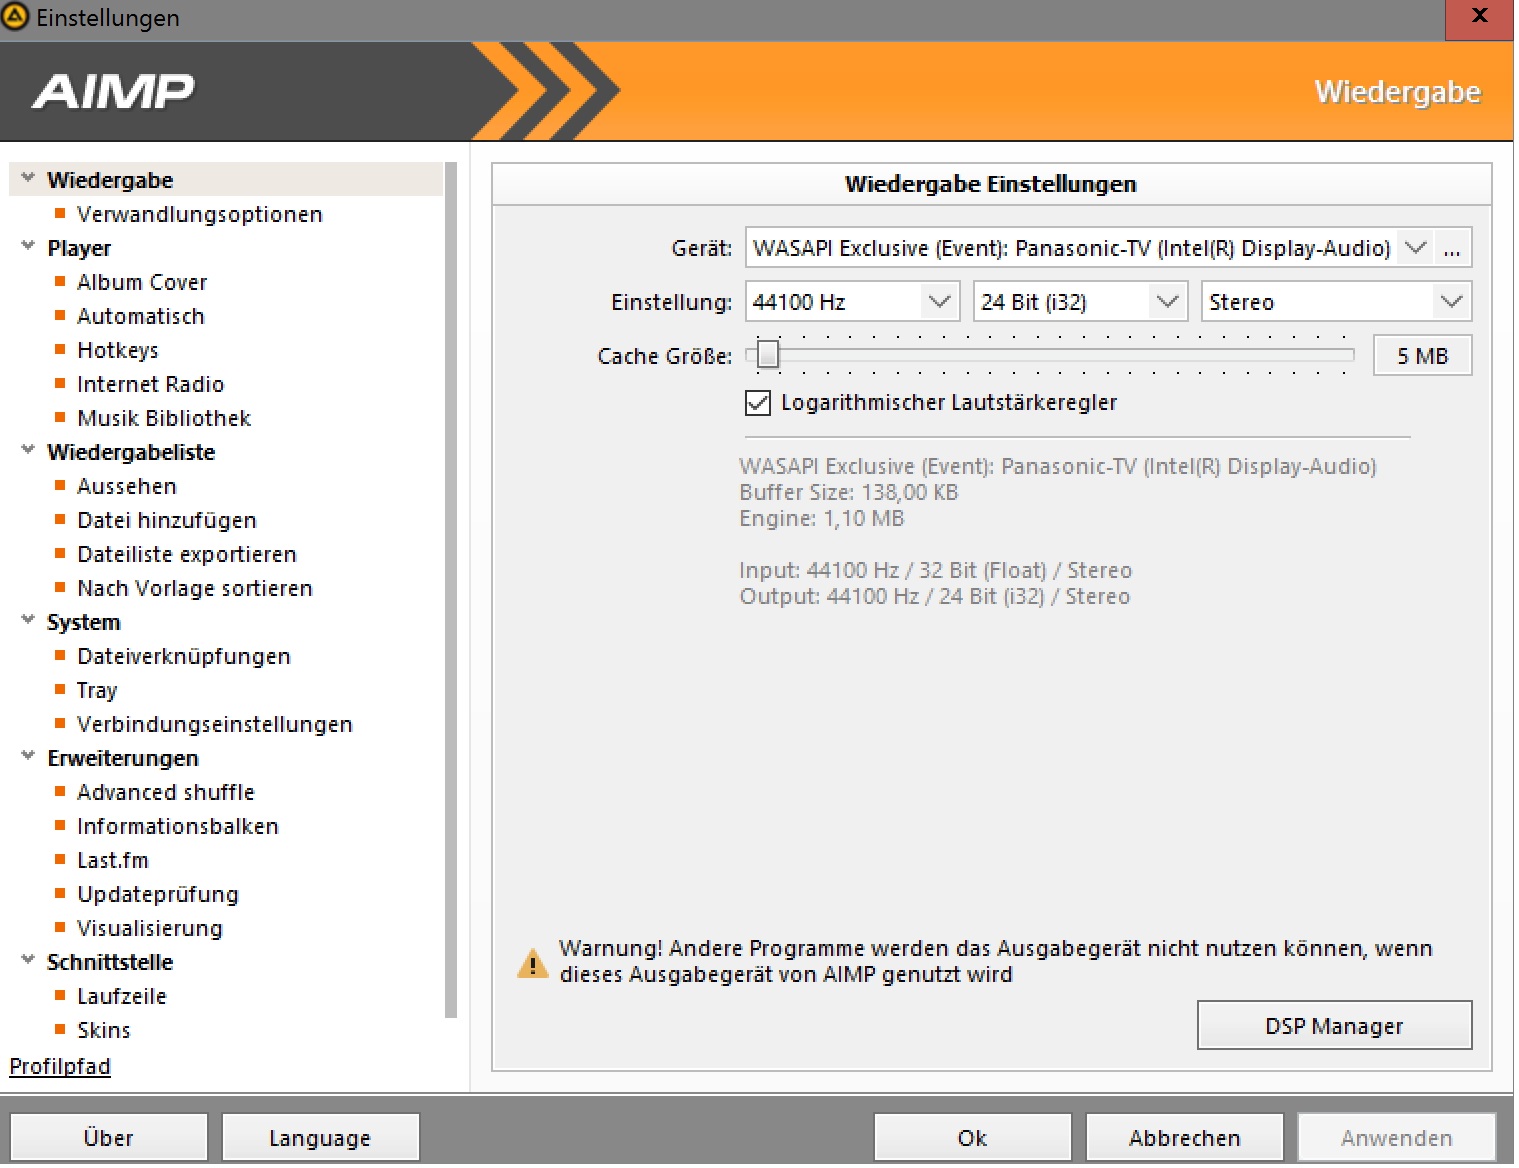Open Updateprüfung settings
The width and height of the screenshot is (1519, 1168).
158,895
